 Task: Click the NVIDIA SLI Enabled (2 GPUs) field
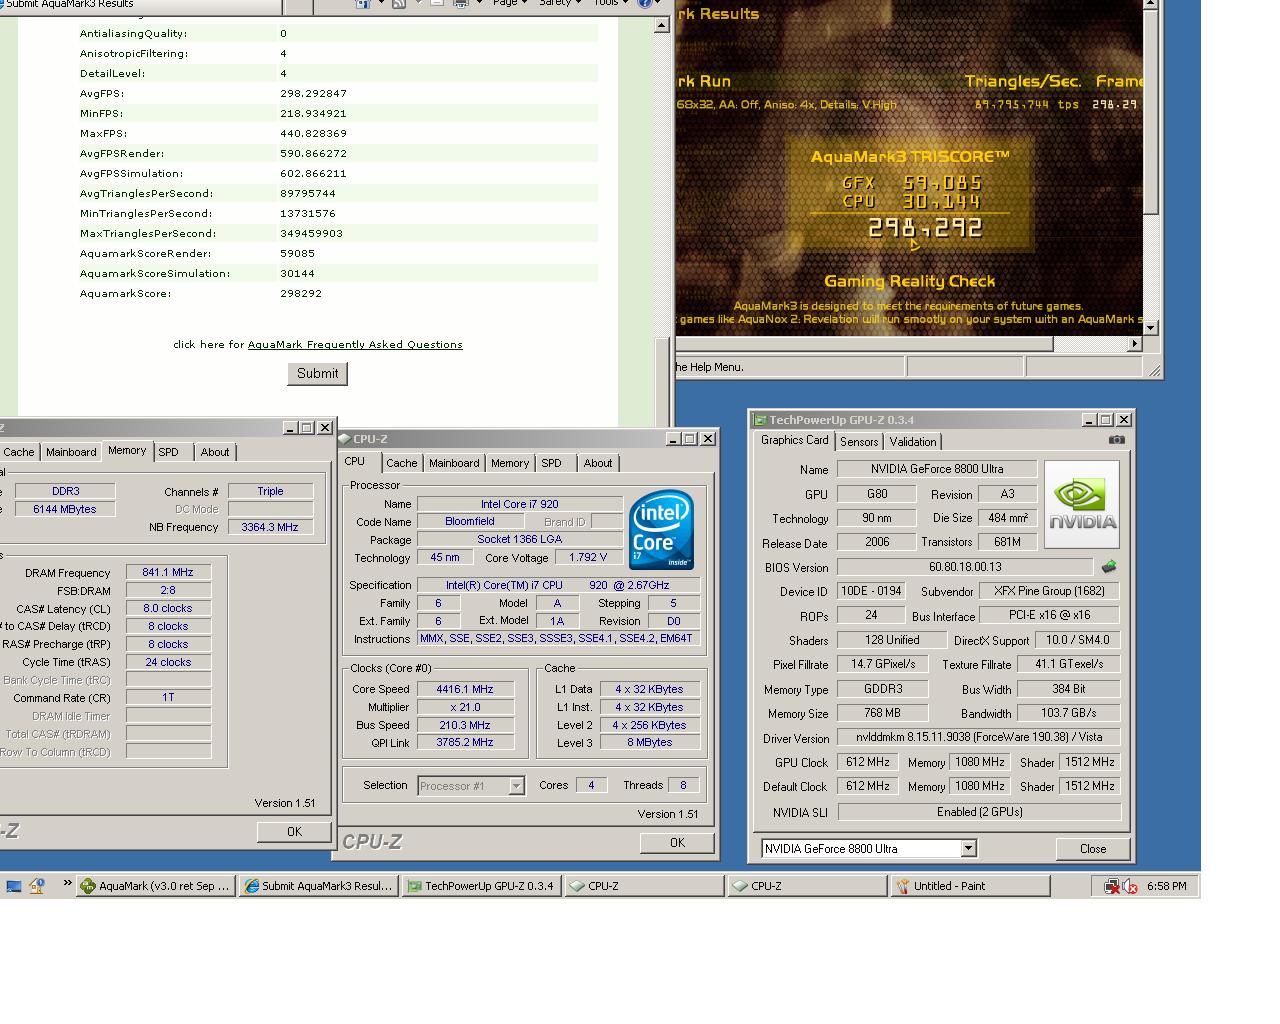point(979,812)
